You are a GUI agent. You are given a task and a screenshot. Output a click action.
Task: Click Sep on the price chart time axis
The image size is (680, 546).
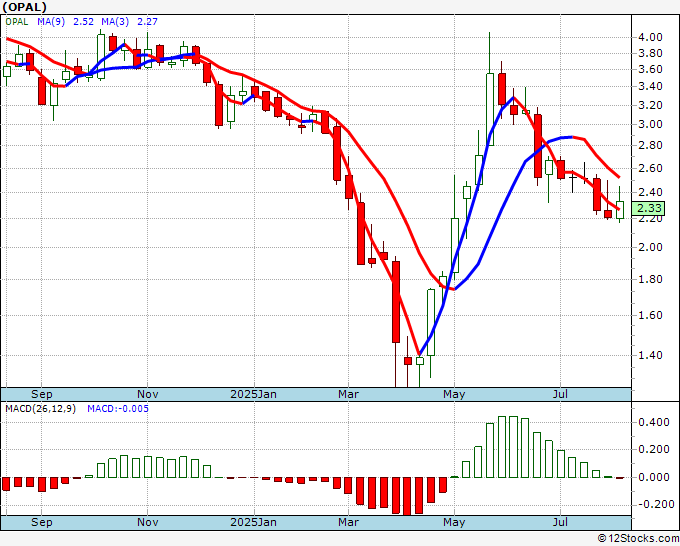pyautogui.click(x=42, y=395)
